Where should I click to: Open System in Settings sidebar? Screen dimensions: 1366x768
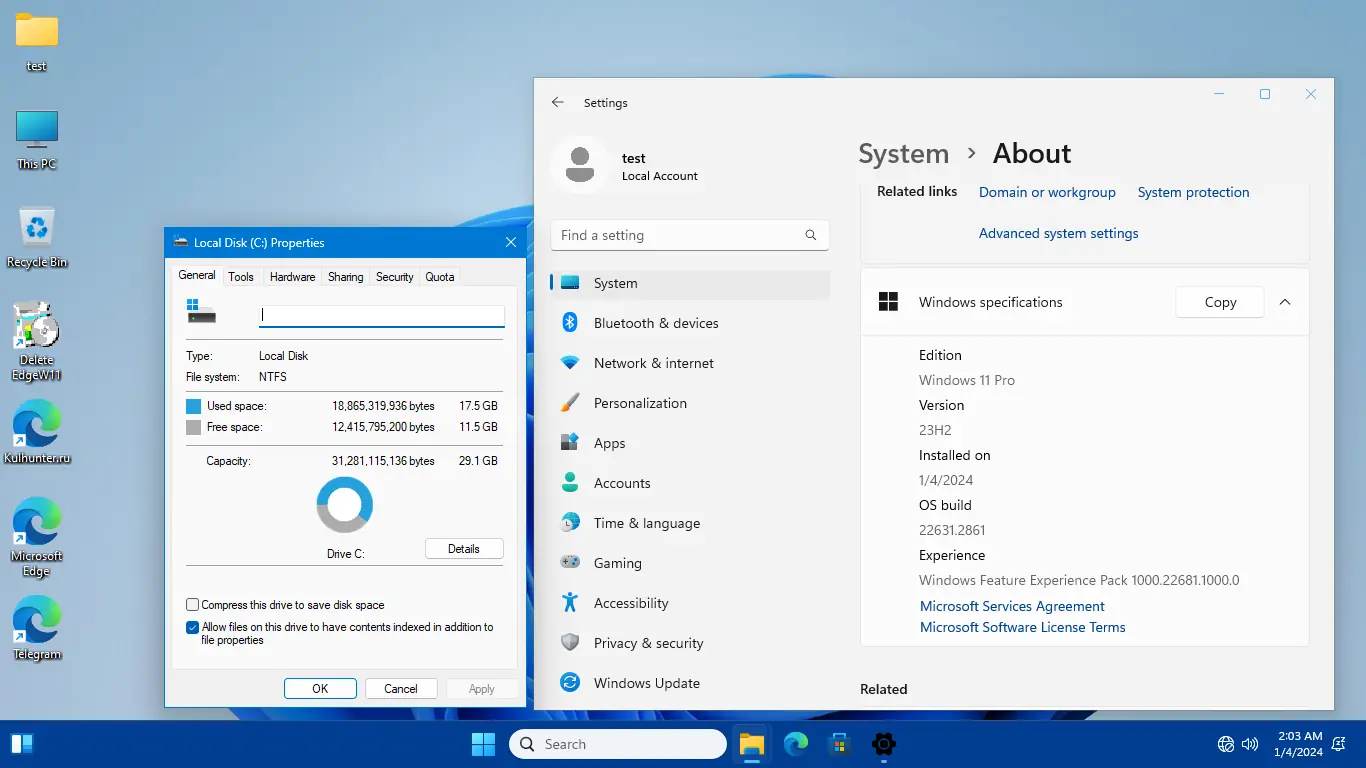tap(690, 283)
